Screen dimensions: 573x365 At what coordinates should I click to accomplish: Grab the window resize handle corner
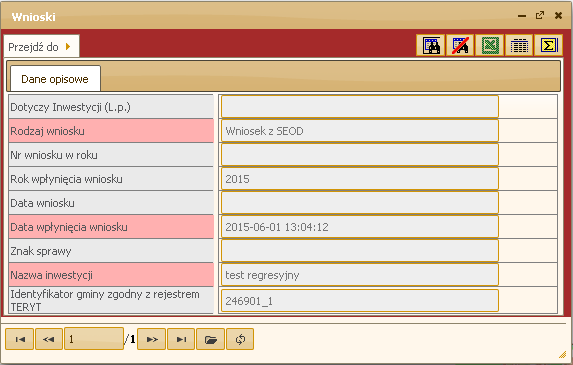tap(563, 355)
